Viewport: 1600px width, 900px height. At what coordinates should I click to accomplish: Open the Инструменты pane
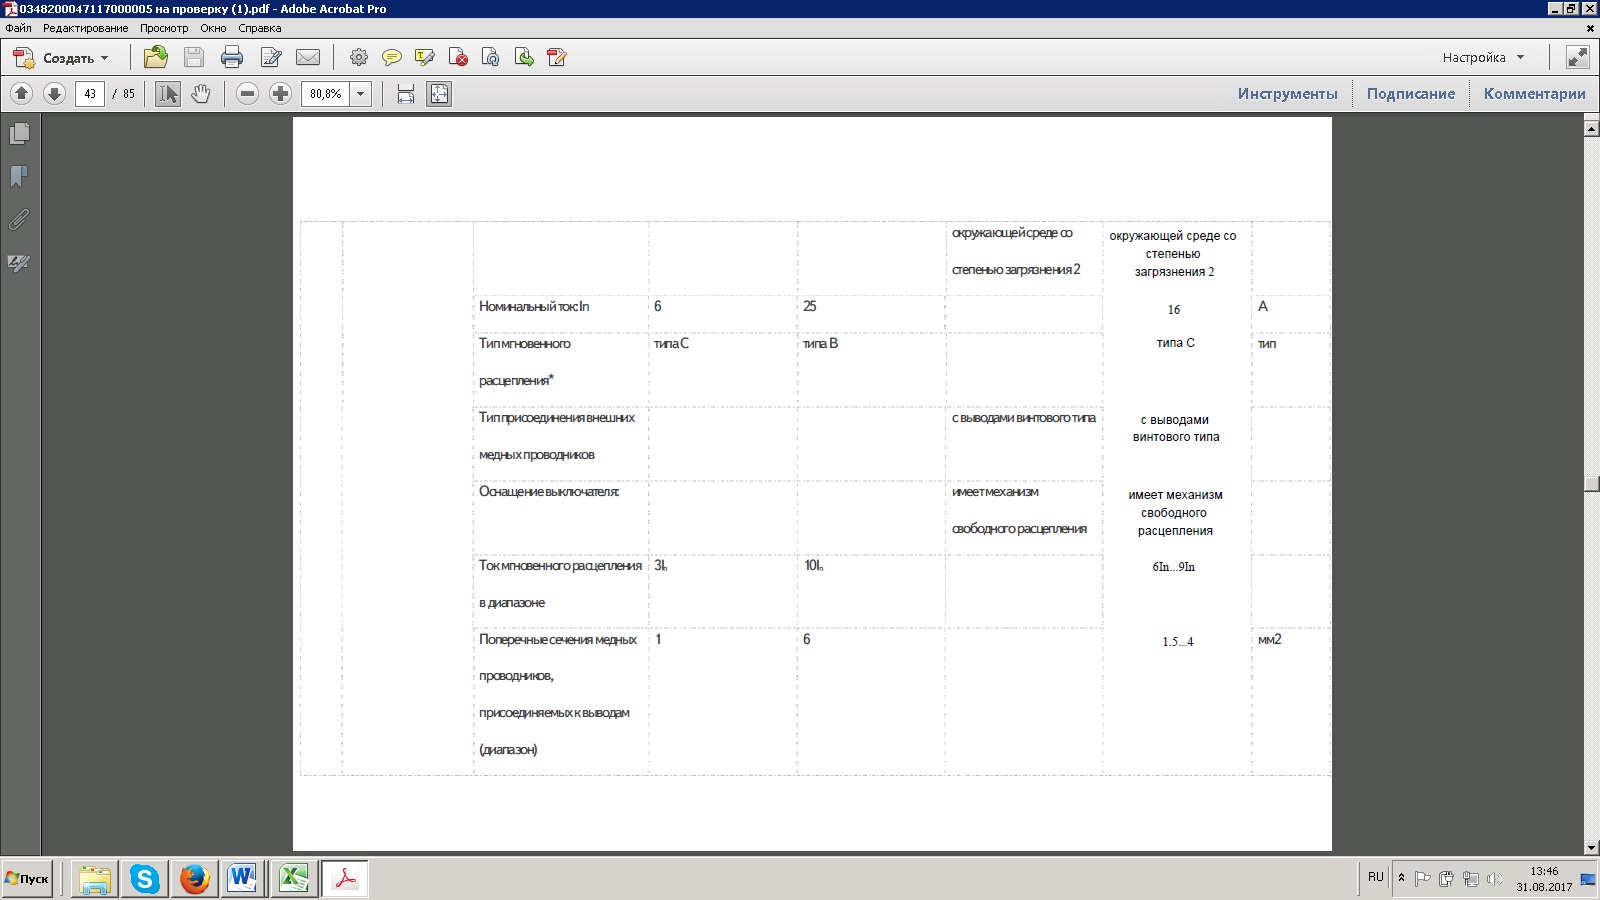pyautogui.click(x=1287, y=94)
